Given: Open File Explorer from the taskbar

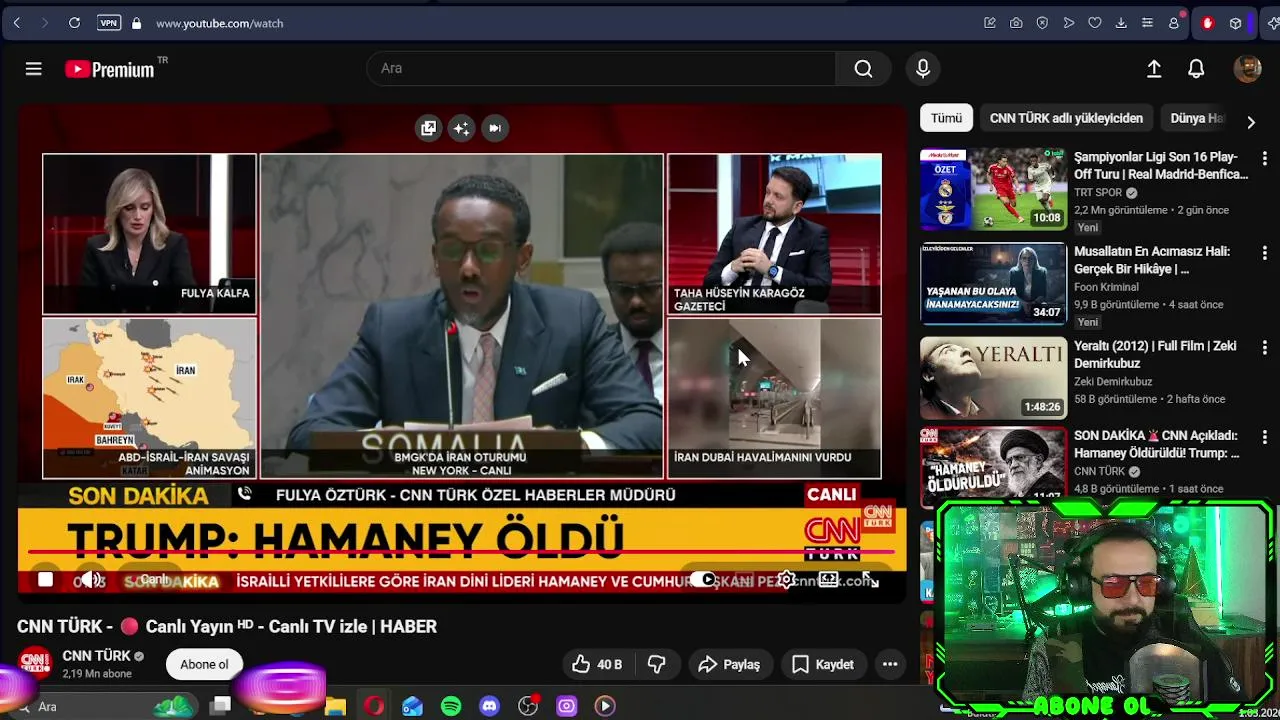Looking at the screenshot, I should tap(335, 706).
